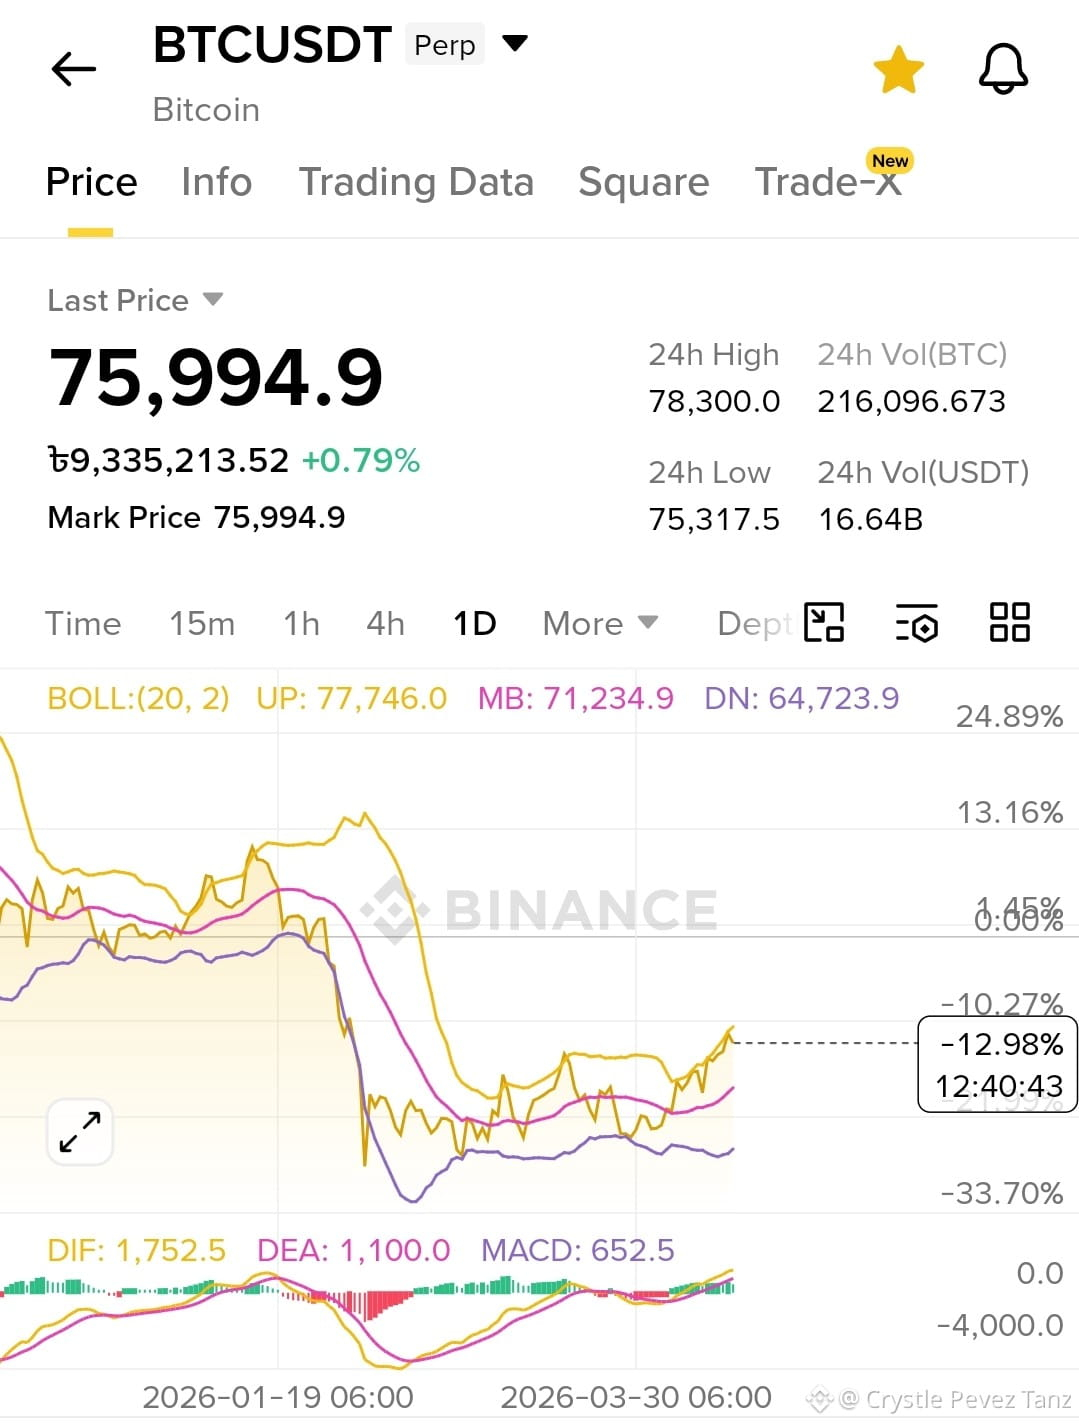Screen dimensions: 1079x1424
Task: Open price alerts bell icon
Action: (1003, 69)
